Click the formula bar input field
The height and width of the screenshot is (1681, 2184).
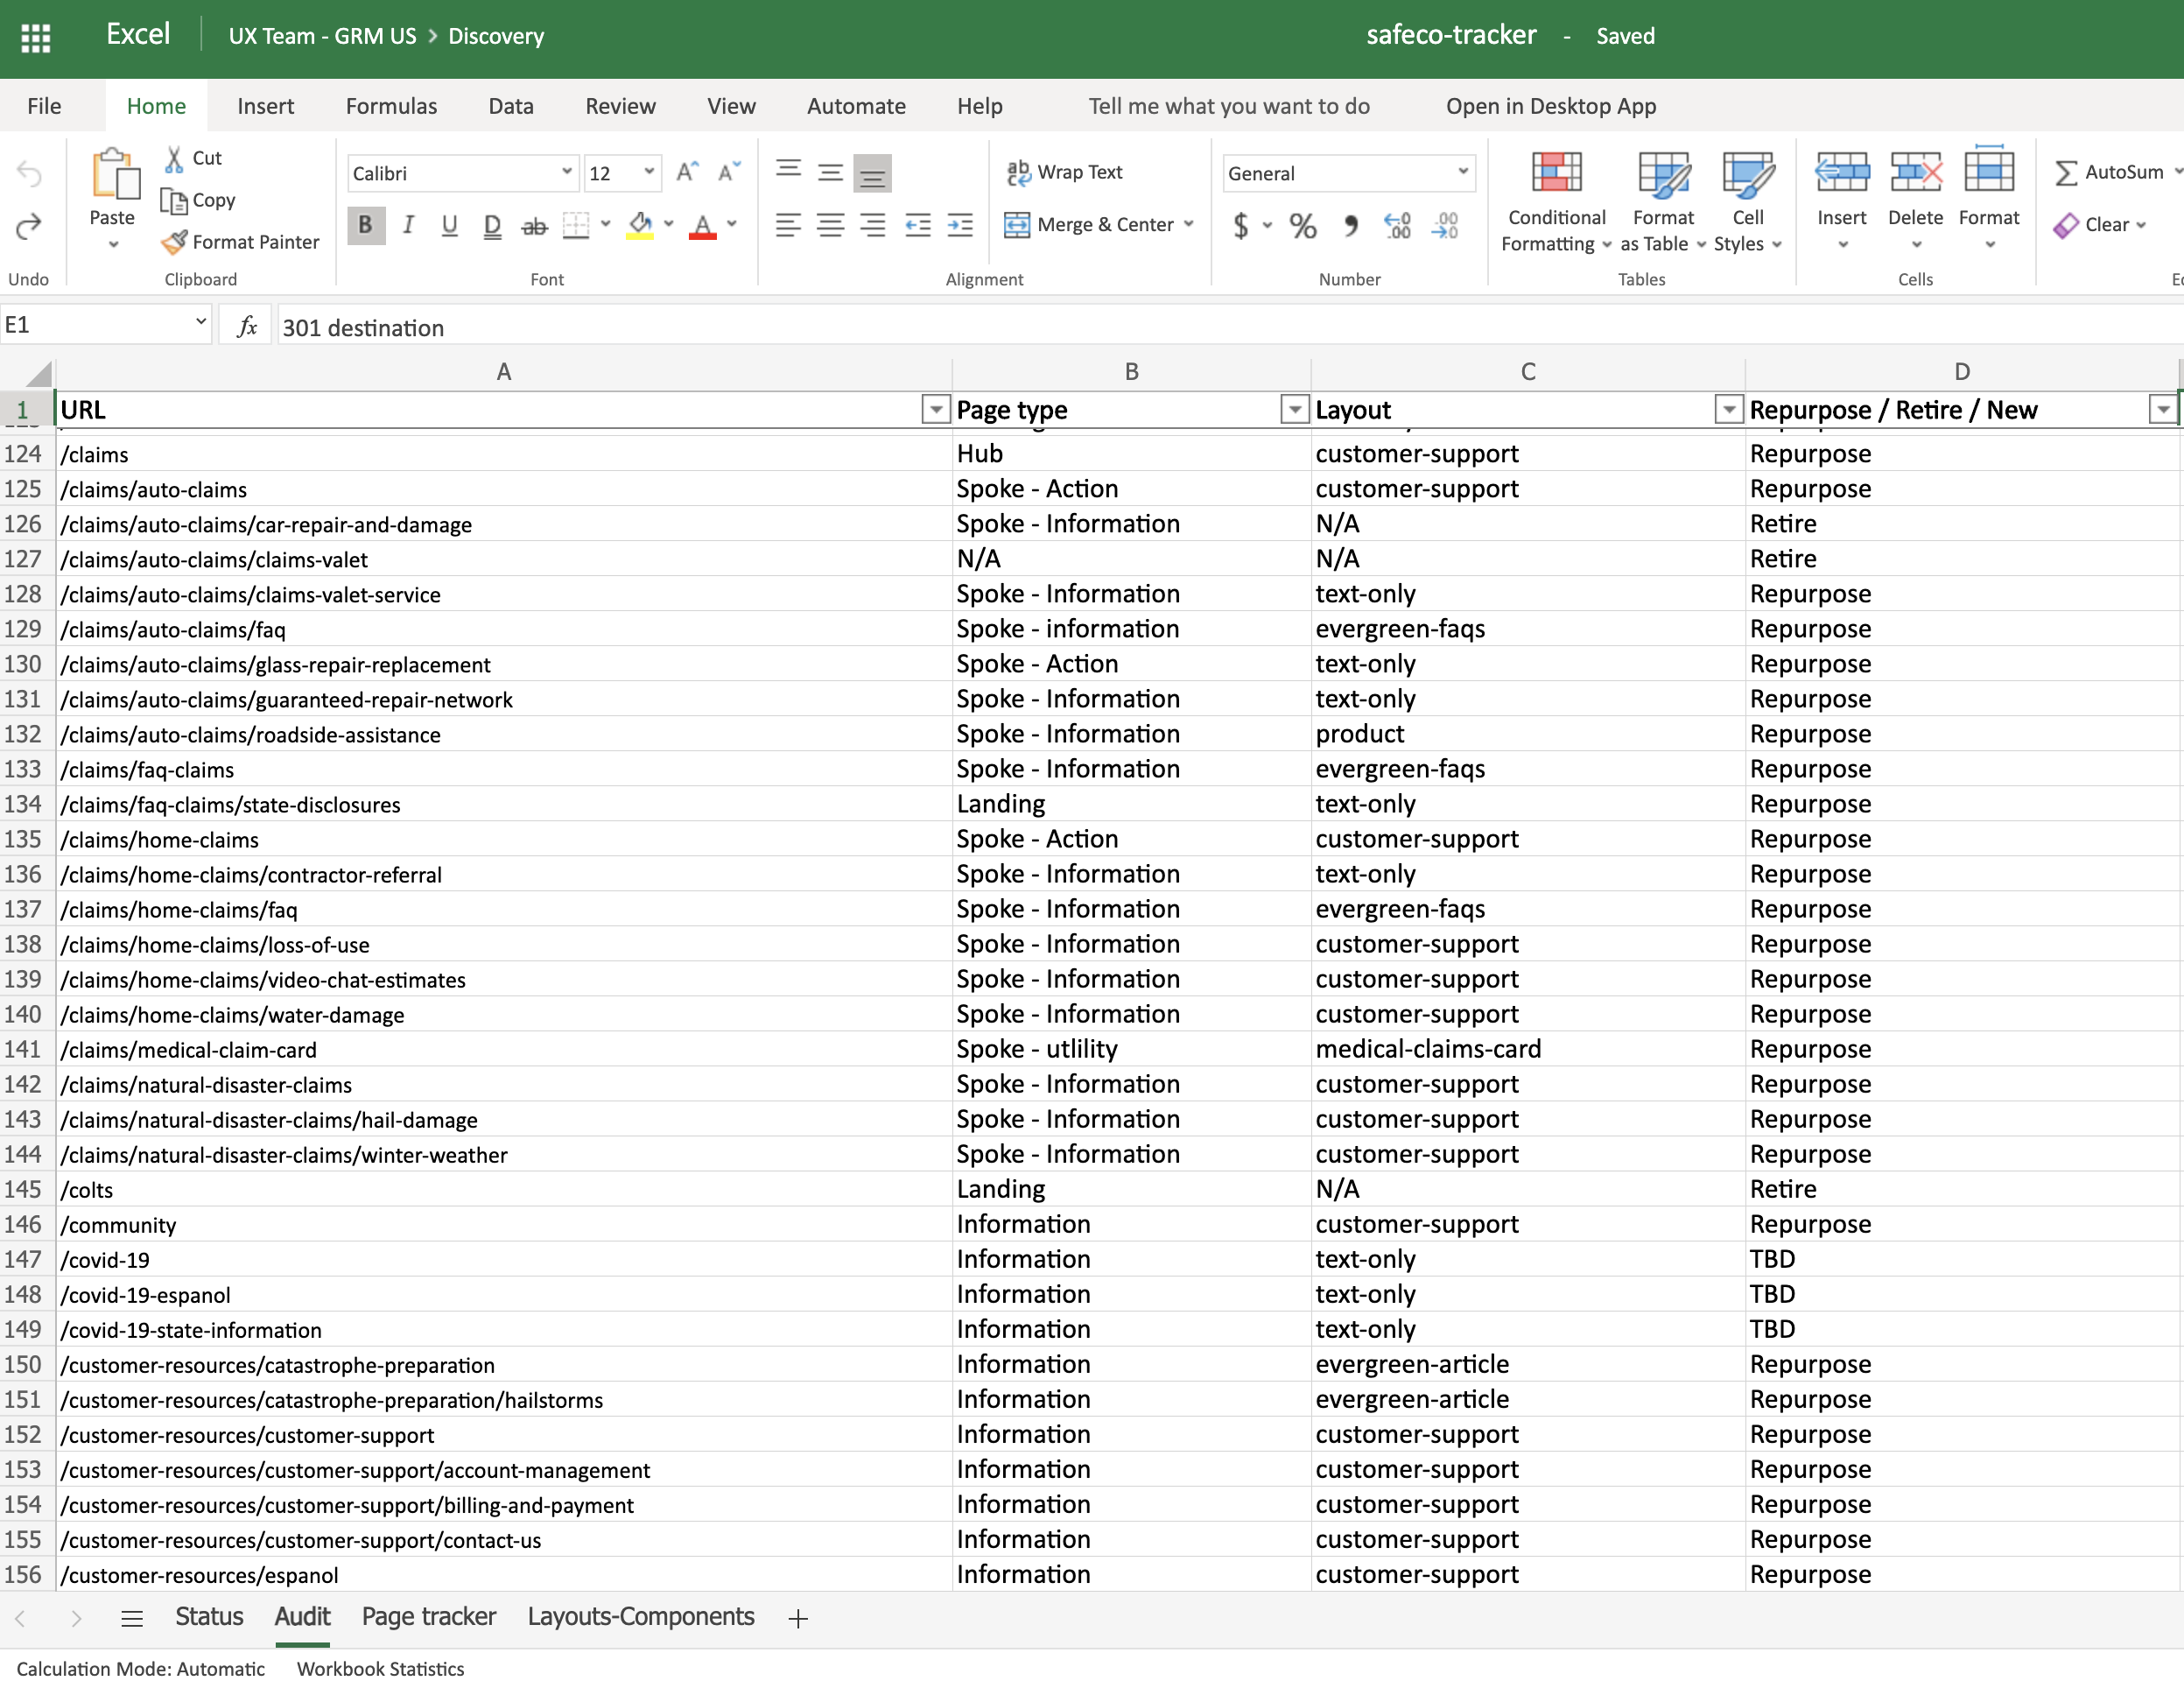1200,327
